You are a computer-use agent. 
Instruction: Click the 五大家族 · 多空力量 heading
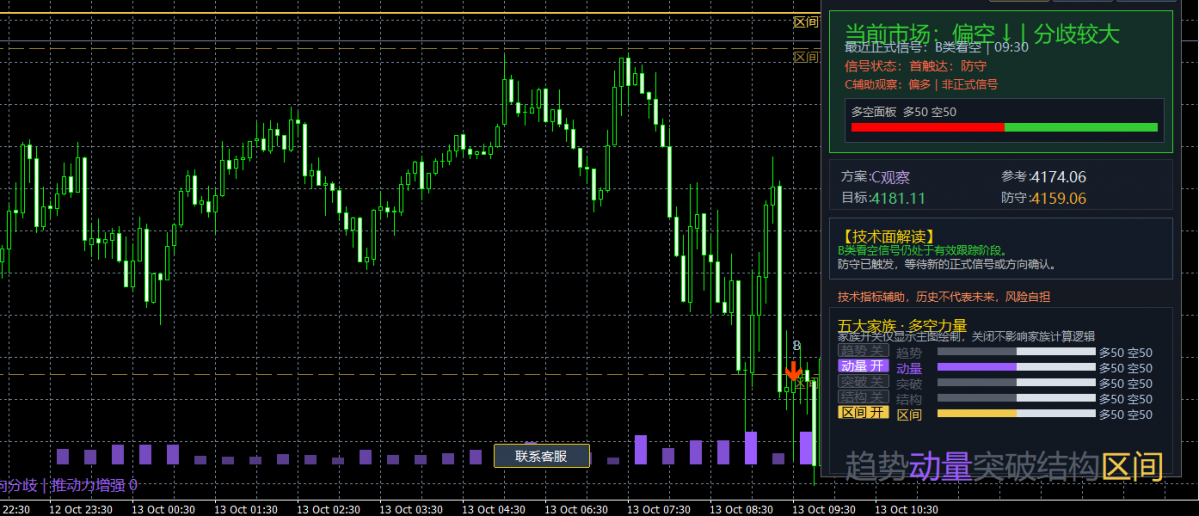(902, 326)
